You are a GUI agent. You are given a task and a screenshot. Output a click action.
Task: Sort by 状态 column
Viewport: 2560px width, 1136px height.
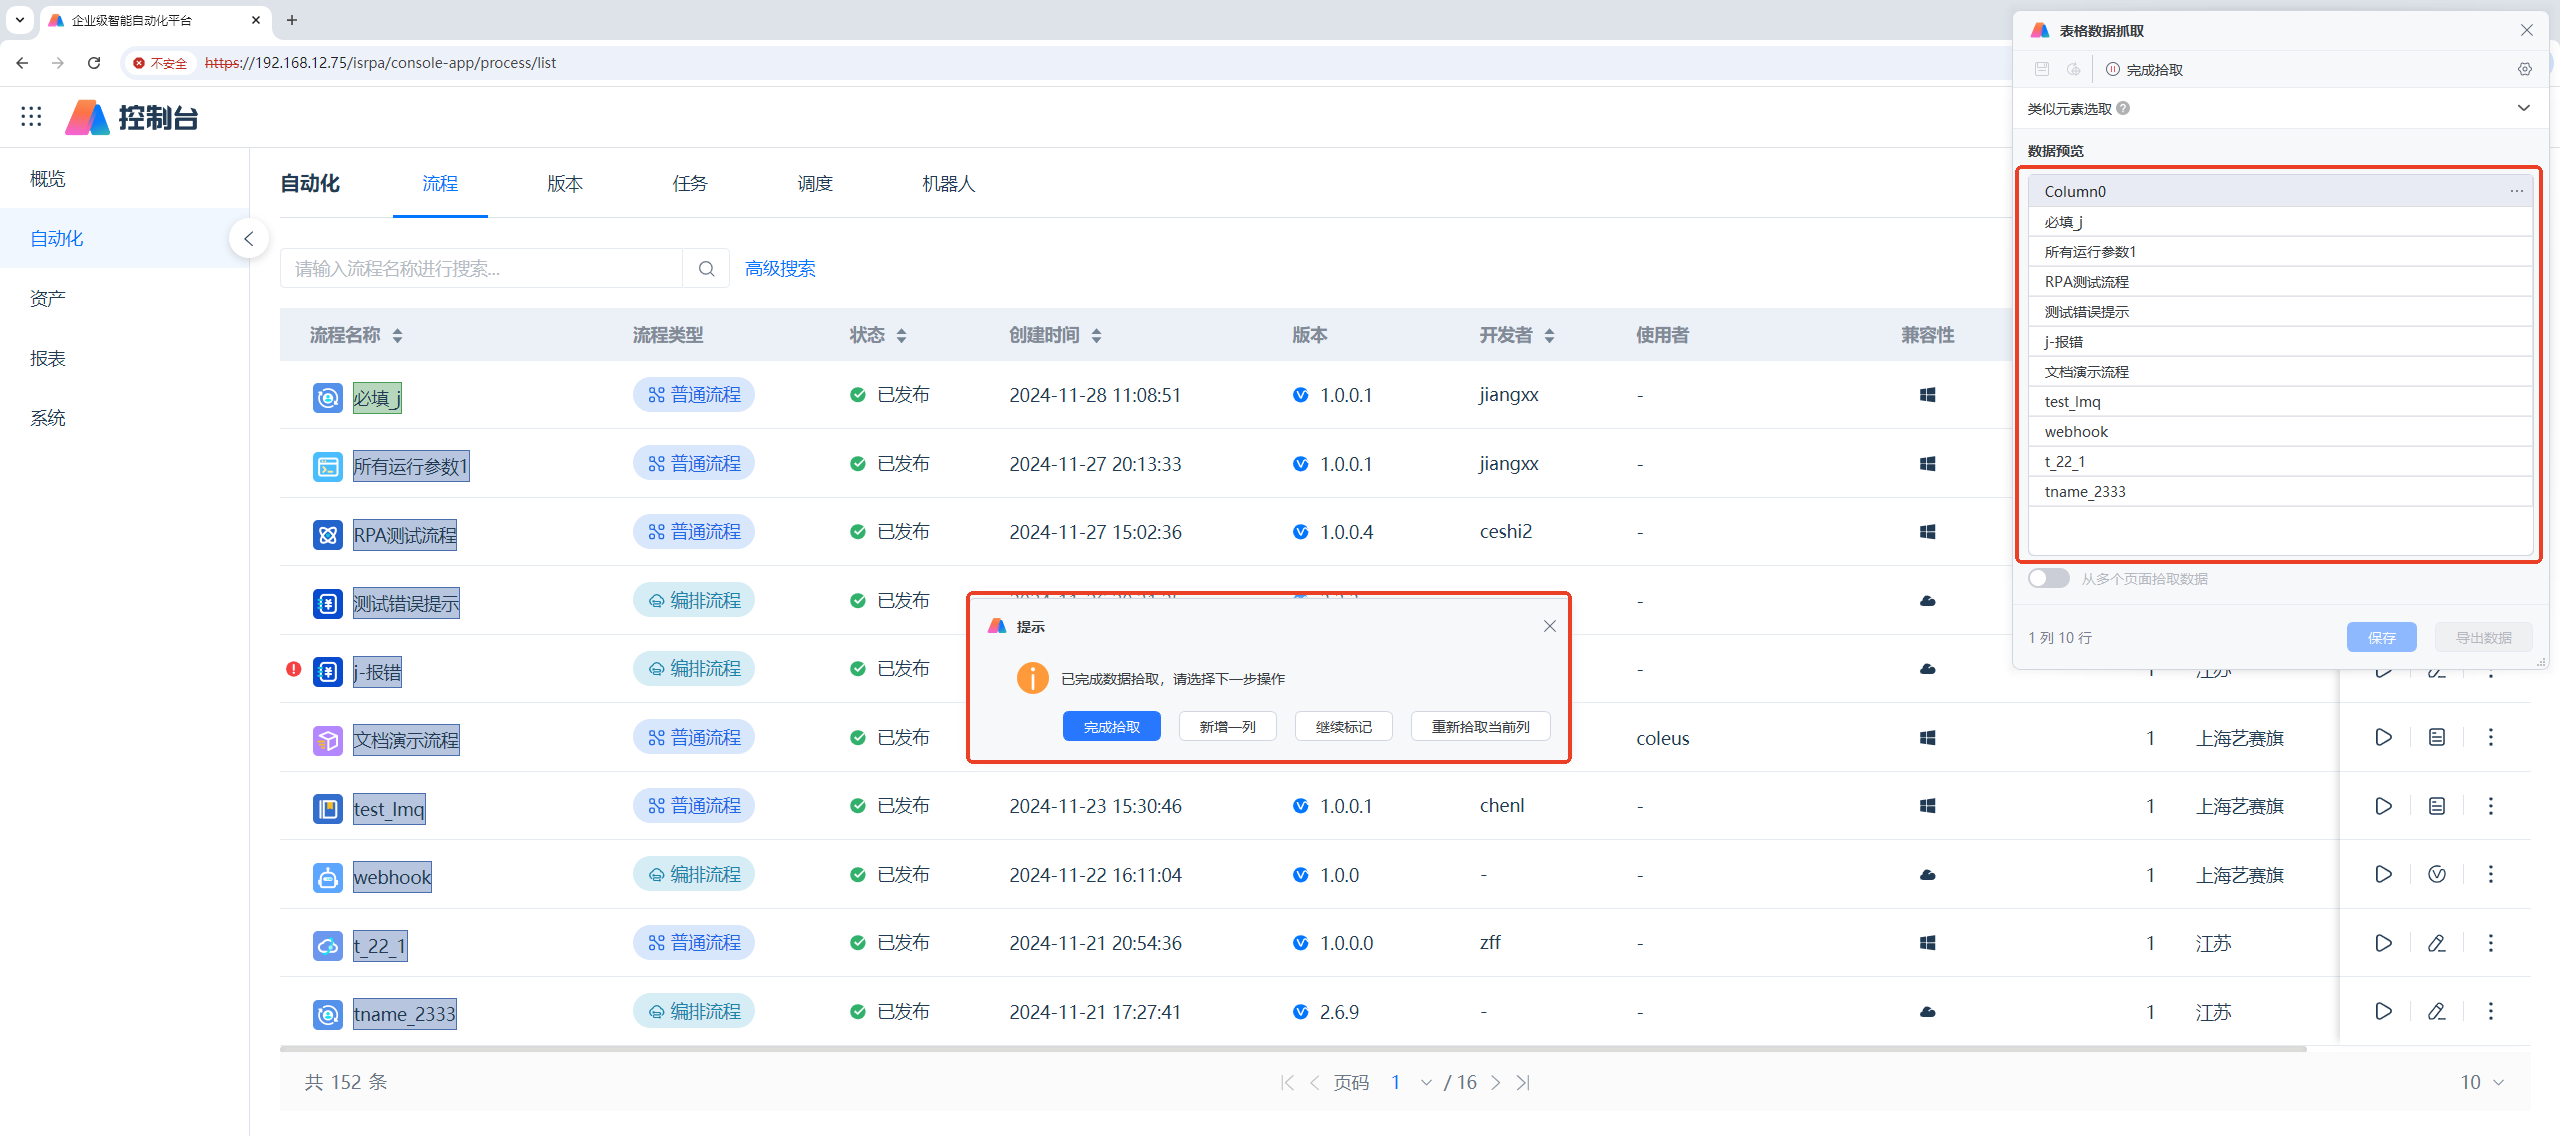pos(901,336)
